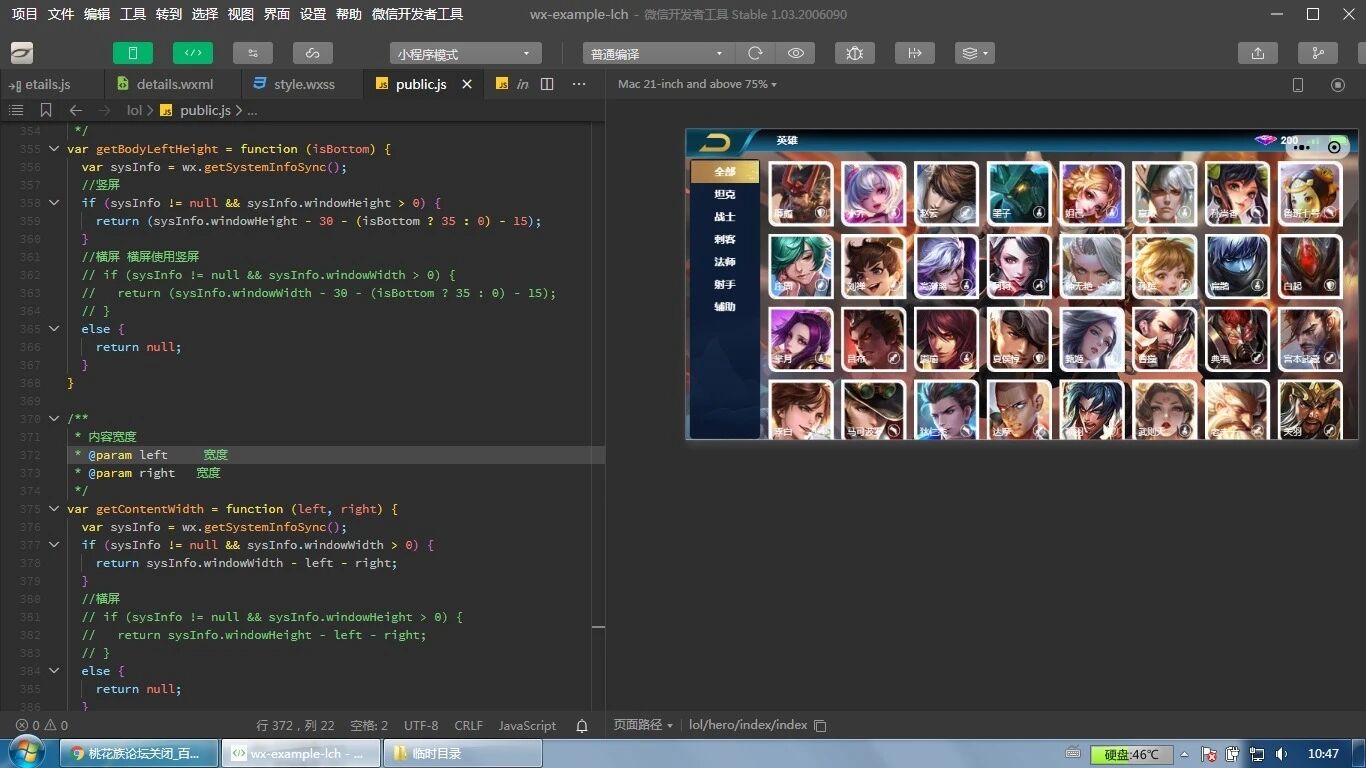Click the preview eye icon
The image size is (1366, 768).
(796, 53)
